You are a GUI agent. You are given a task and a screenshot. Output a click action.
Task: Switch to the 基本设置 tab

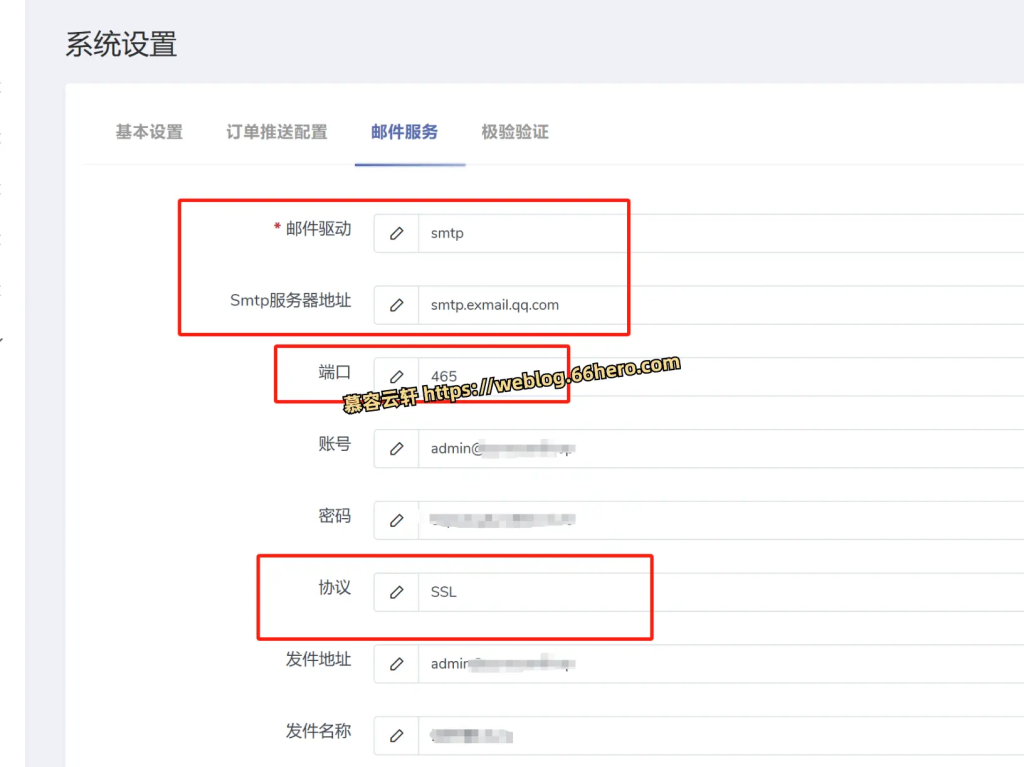click(149, 132)
